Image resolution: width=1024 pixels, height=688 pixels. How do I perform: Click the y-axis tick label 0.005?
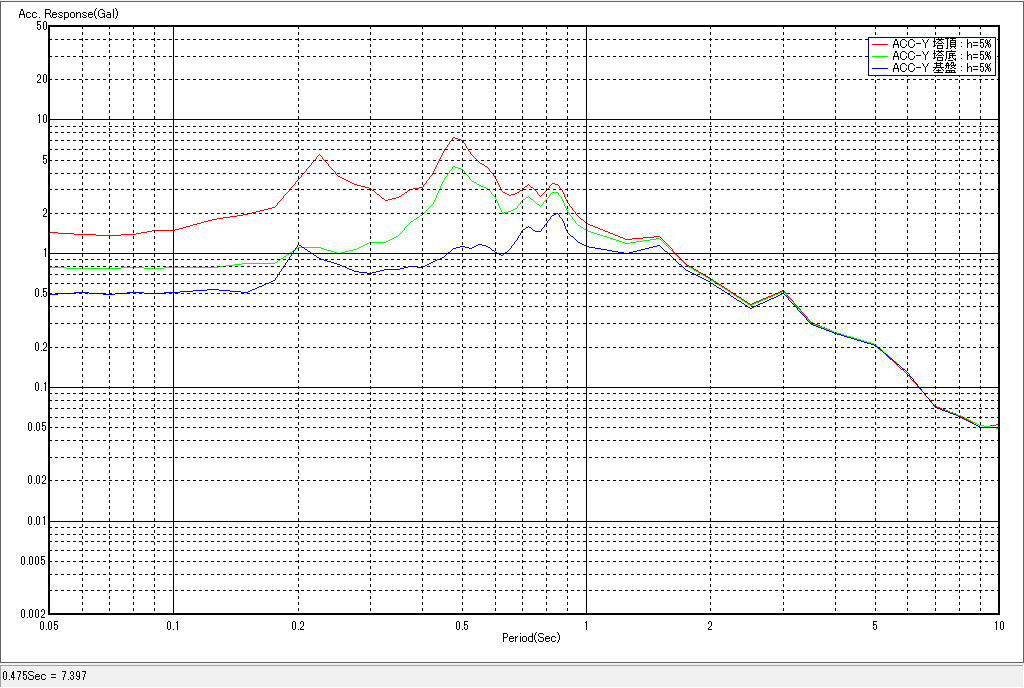(x=35, y=561)
